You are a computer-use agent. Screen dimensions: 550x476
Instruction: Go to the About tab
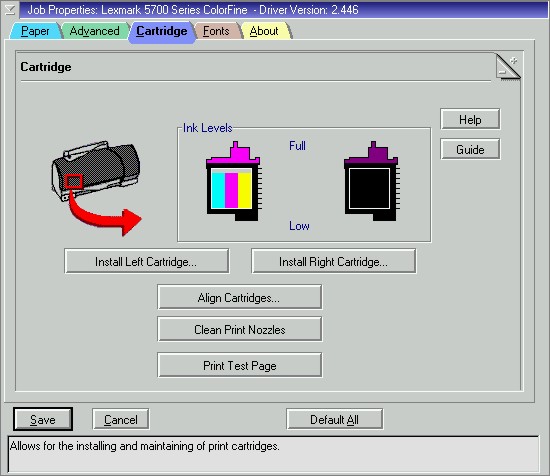coord(264,31)
